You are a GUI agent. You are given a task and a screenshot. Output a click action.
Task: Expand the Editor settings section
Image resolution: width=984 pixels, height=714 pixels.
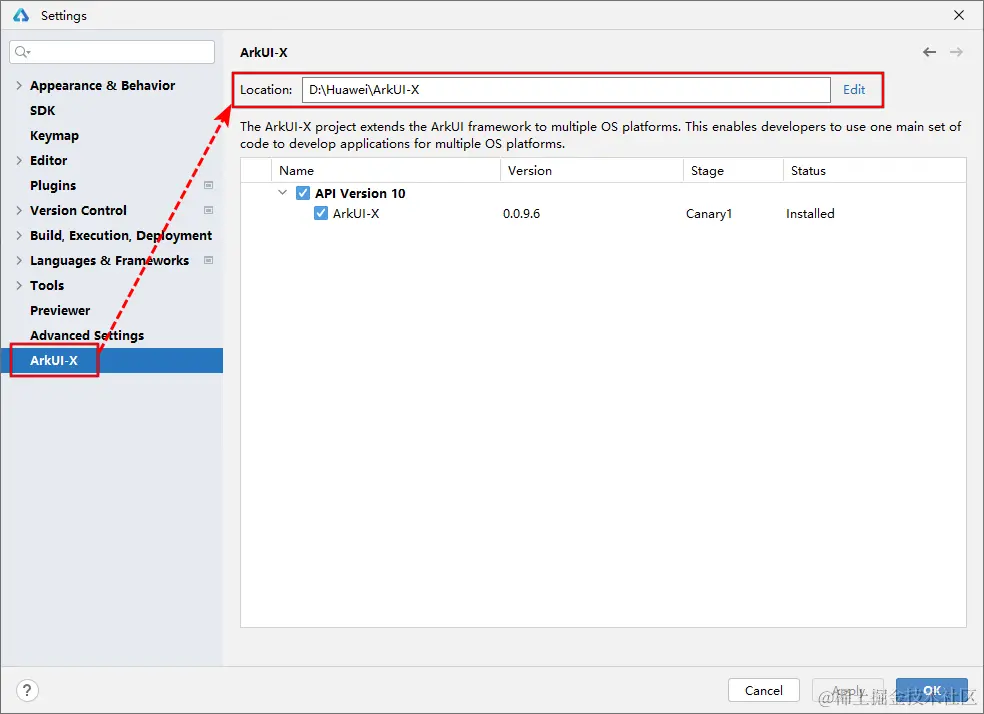pos(19,161)
